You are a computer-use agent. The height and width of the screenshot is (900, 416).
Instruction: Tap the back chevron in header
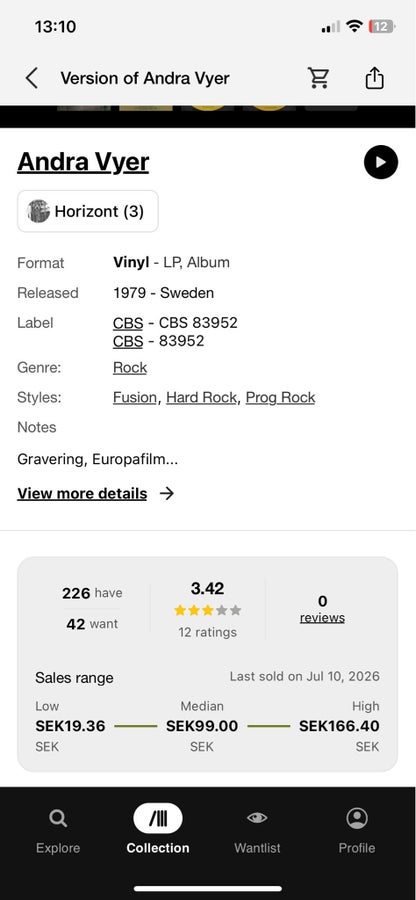coord(32,78)
